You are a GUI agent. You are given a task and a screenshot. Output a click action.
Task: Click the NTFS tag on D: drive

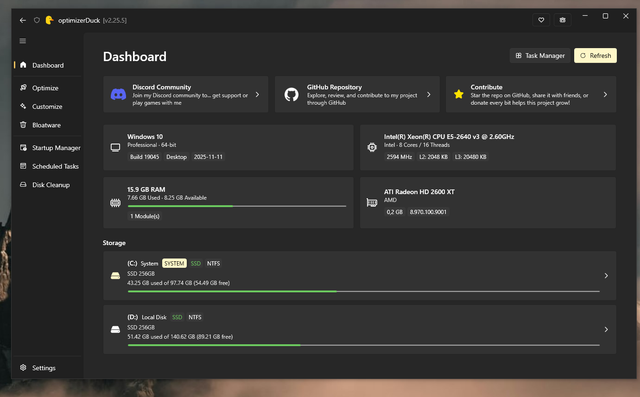(195, 317)
